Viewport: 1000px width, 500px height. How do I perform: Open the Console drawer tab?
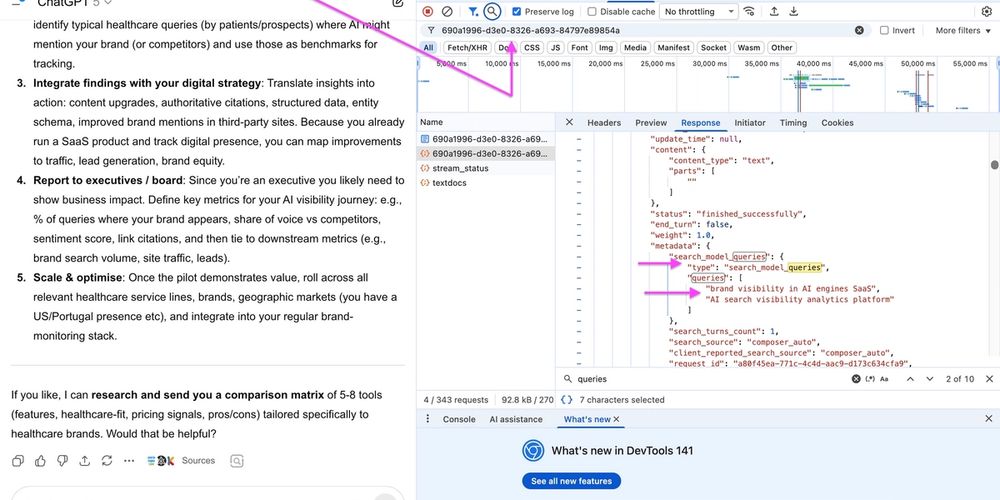pyautogui.click(x=459, y=419)
